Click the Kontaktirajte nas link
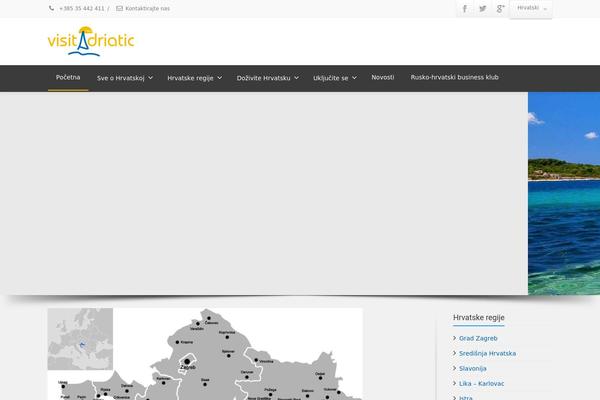This screenshot has width=600, height=400. 148,8
